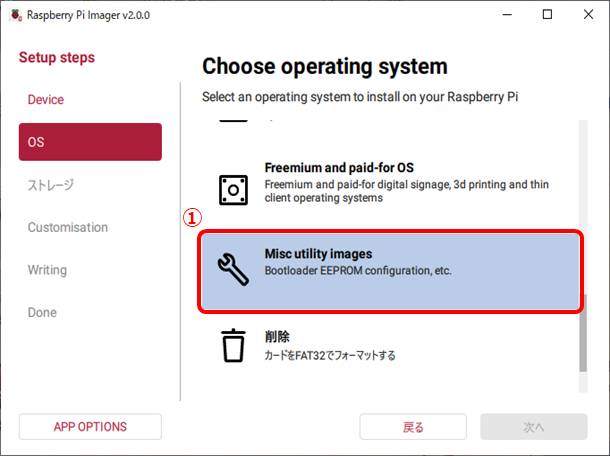Open the ストレージ setup step

pyautogui.click(x=50, y=185)
